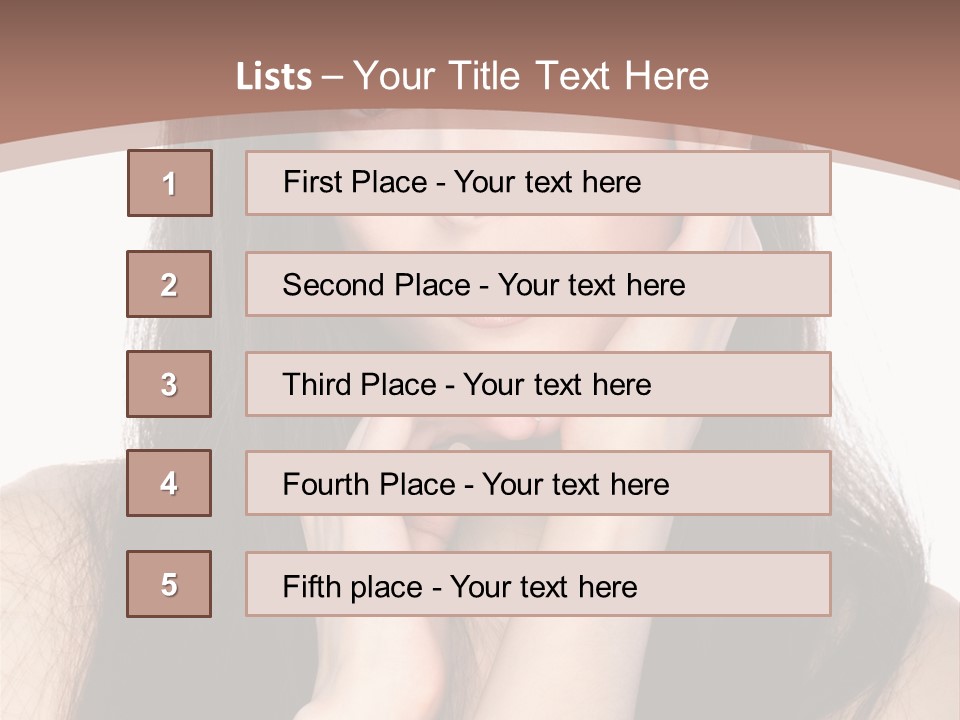Select the number 1 box
This screenshot has width=960, height=720.
pos(169,183)
